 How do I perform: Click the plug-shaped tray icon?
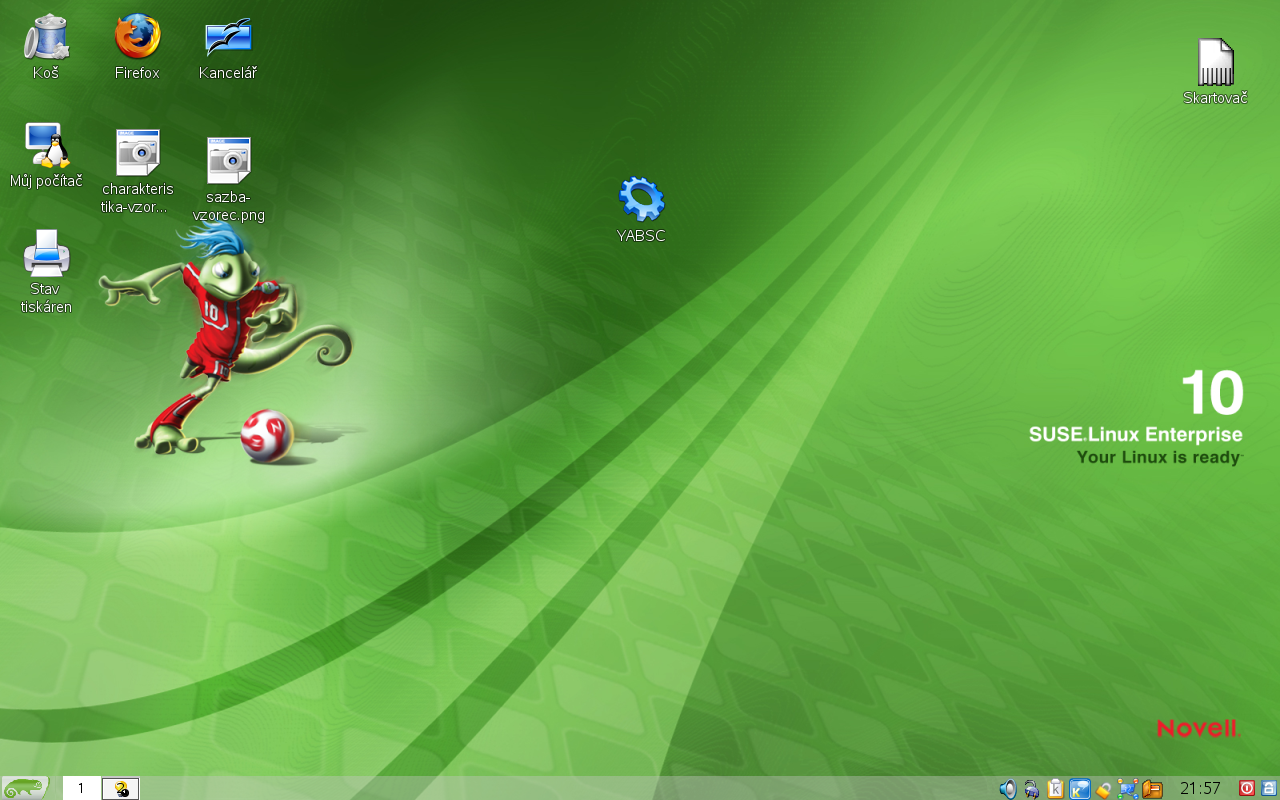click(1032, 789)
